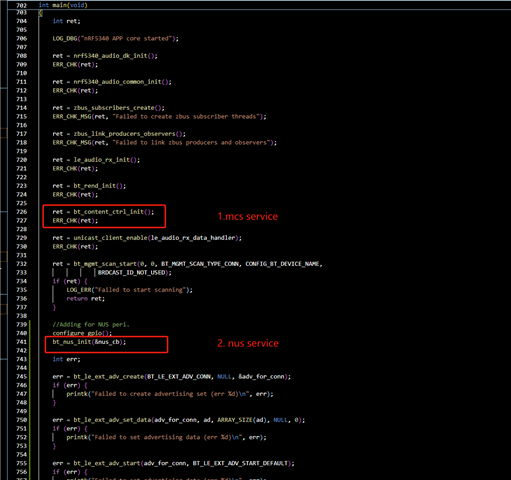Click BRDCAST_ID_NOT_USED on line 733
Image resolution: width=511 pixels, height=480 pixels.
(x=132, y=272)
